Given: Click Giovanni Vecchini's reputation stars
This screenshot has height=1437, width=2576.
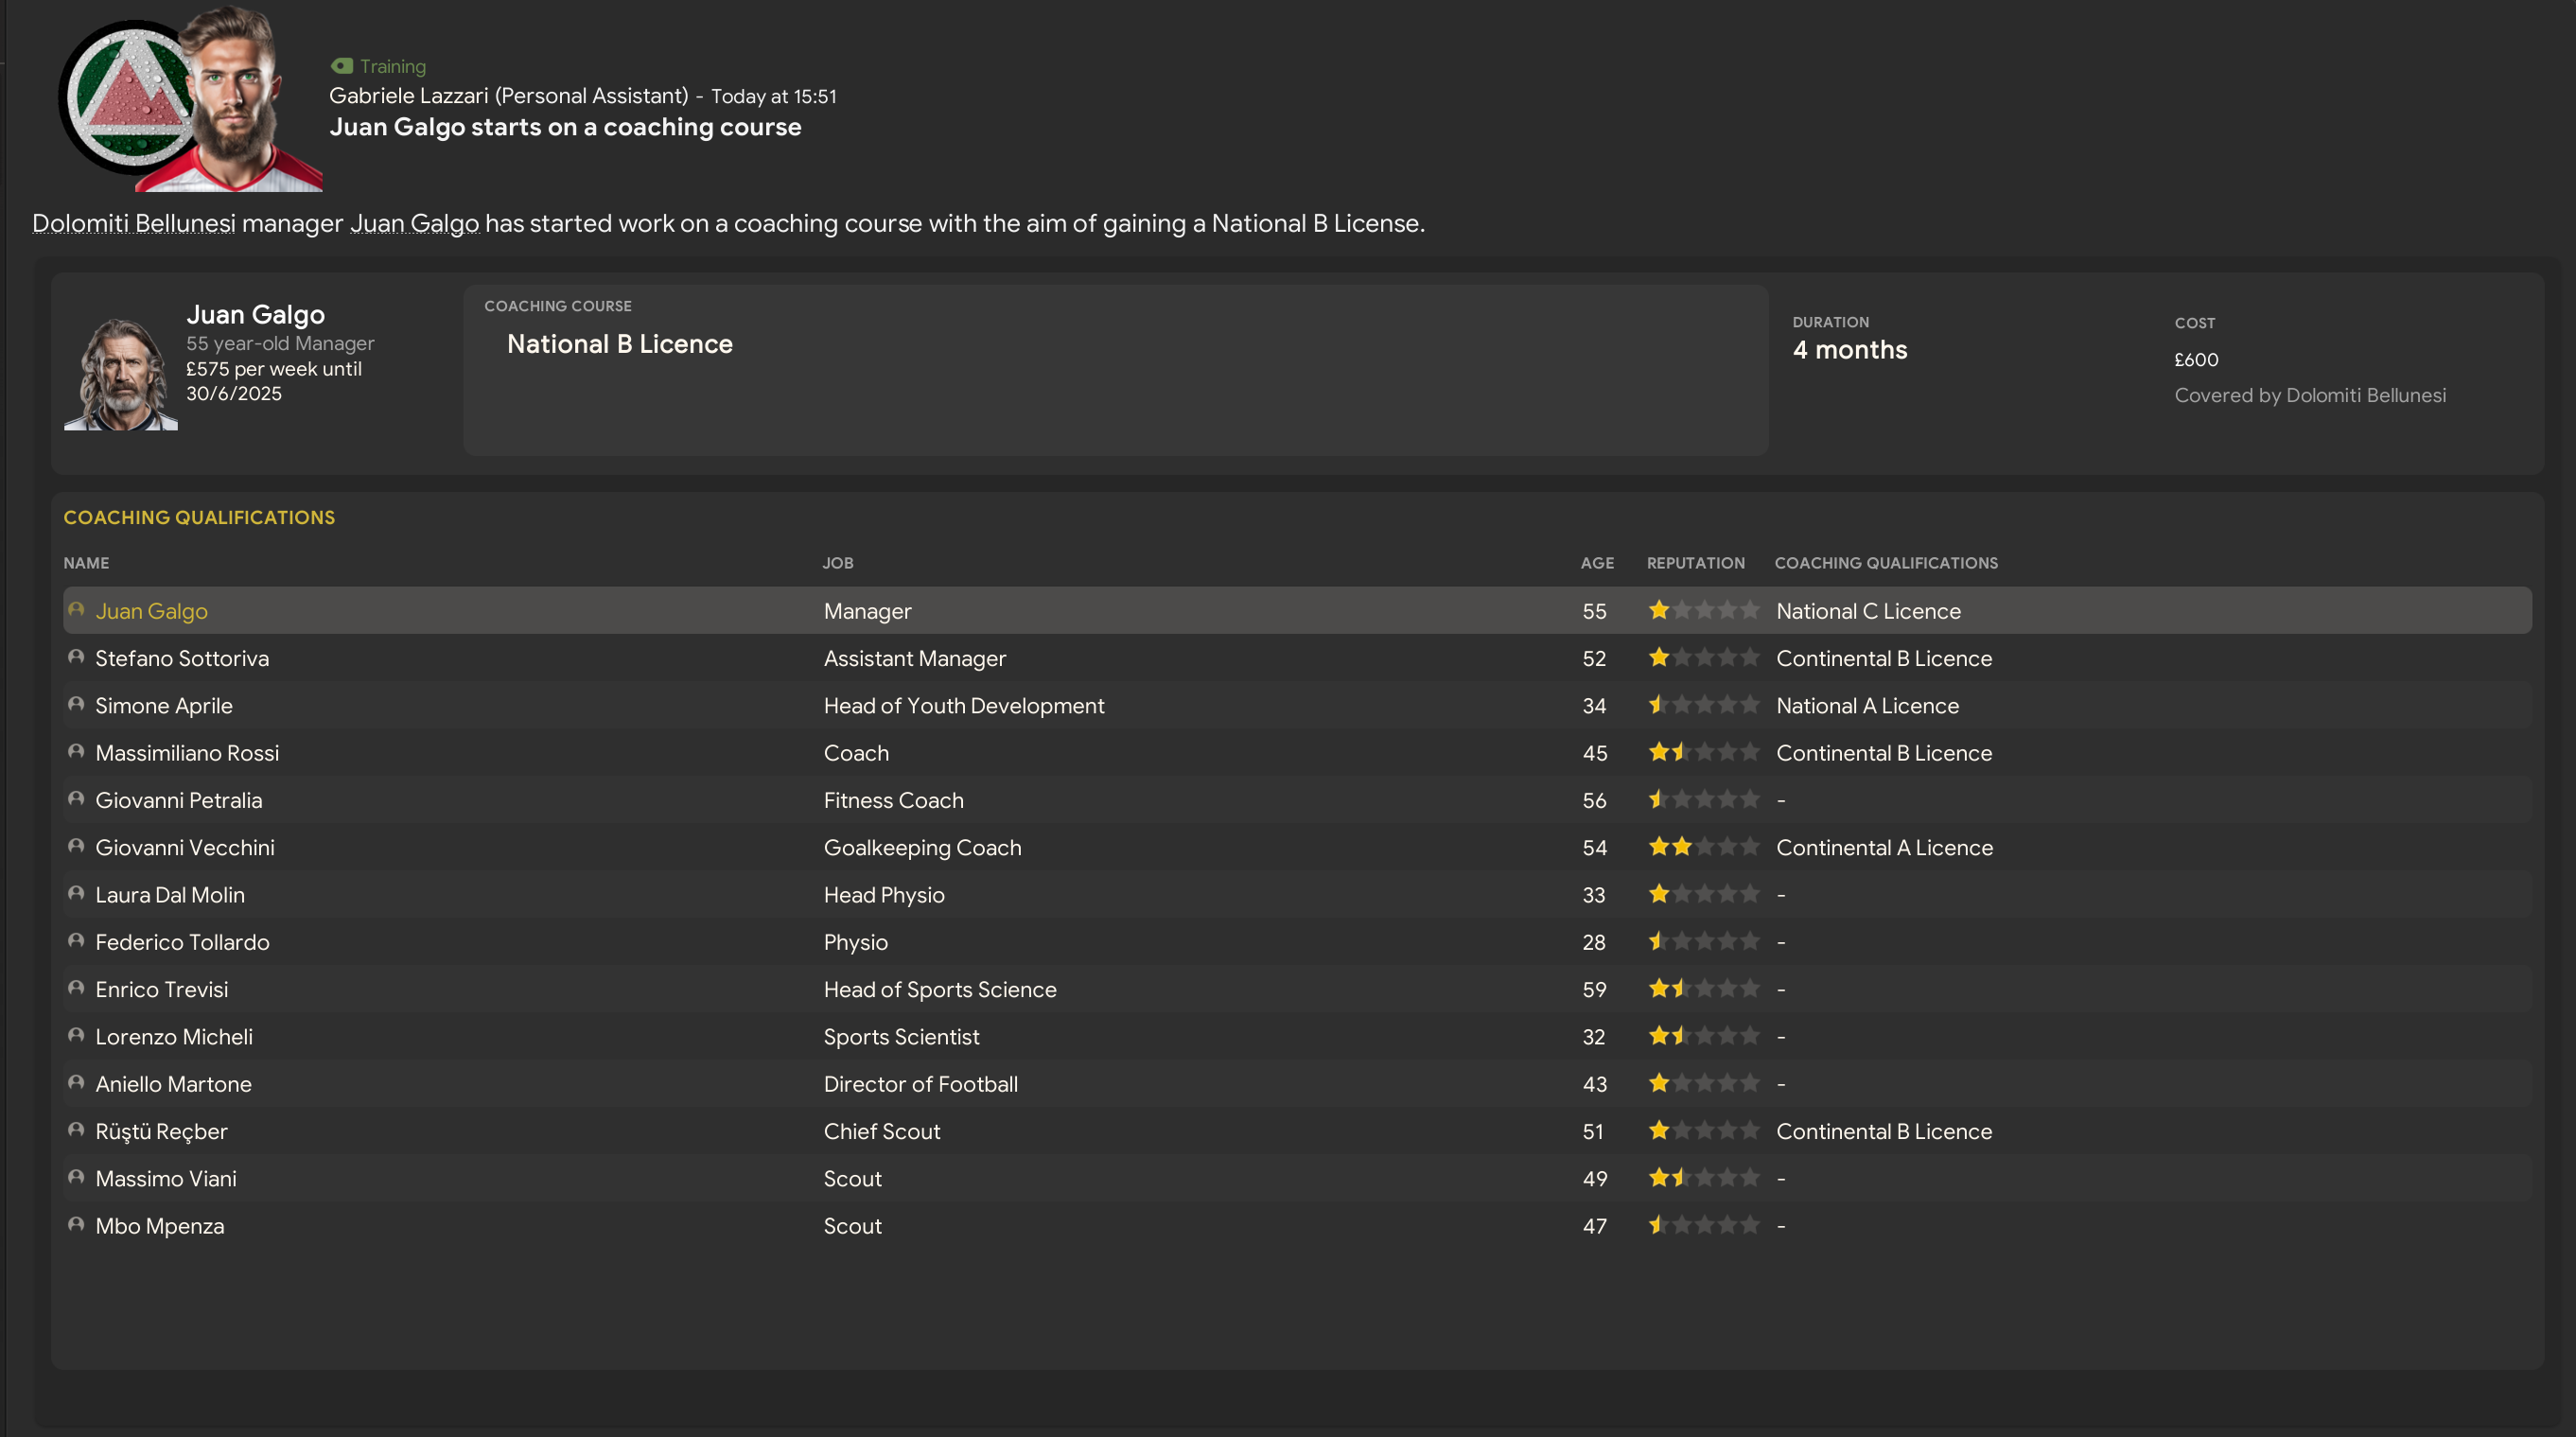Looking at the screenshot, I should coord(1703,847).
